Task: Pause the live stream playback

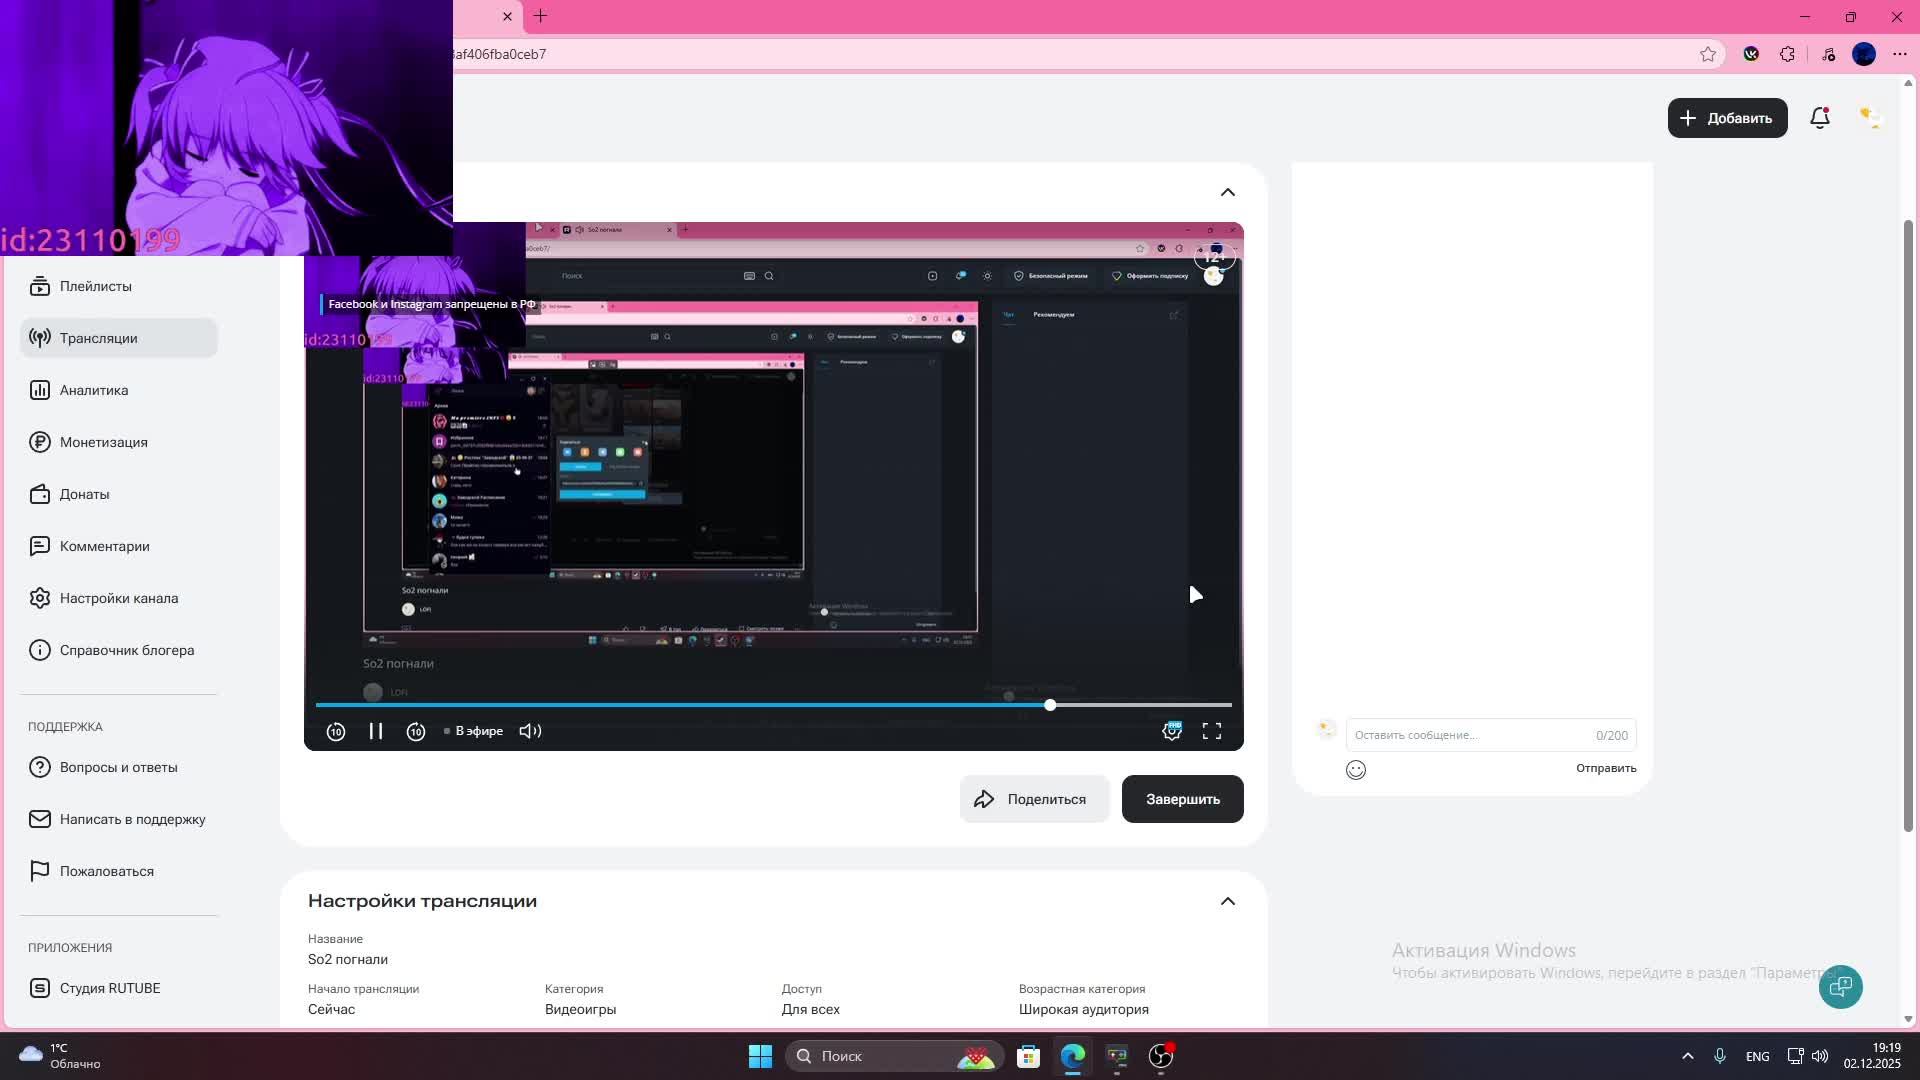Action: [x=376, y=731]
